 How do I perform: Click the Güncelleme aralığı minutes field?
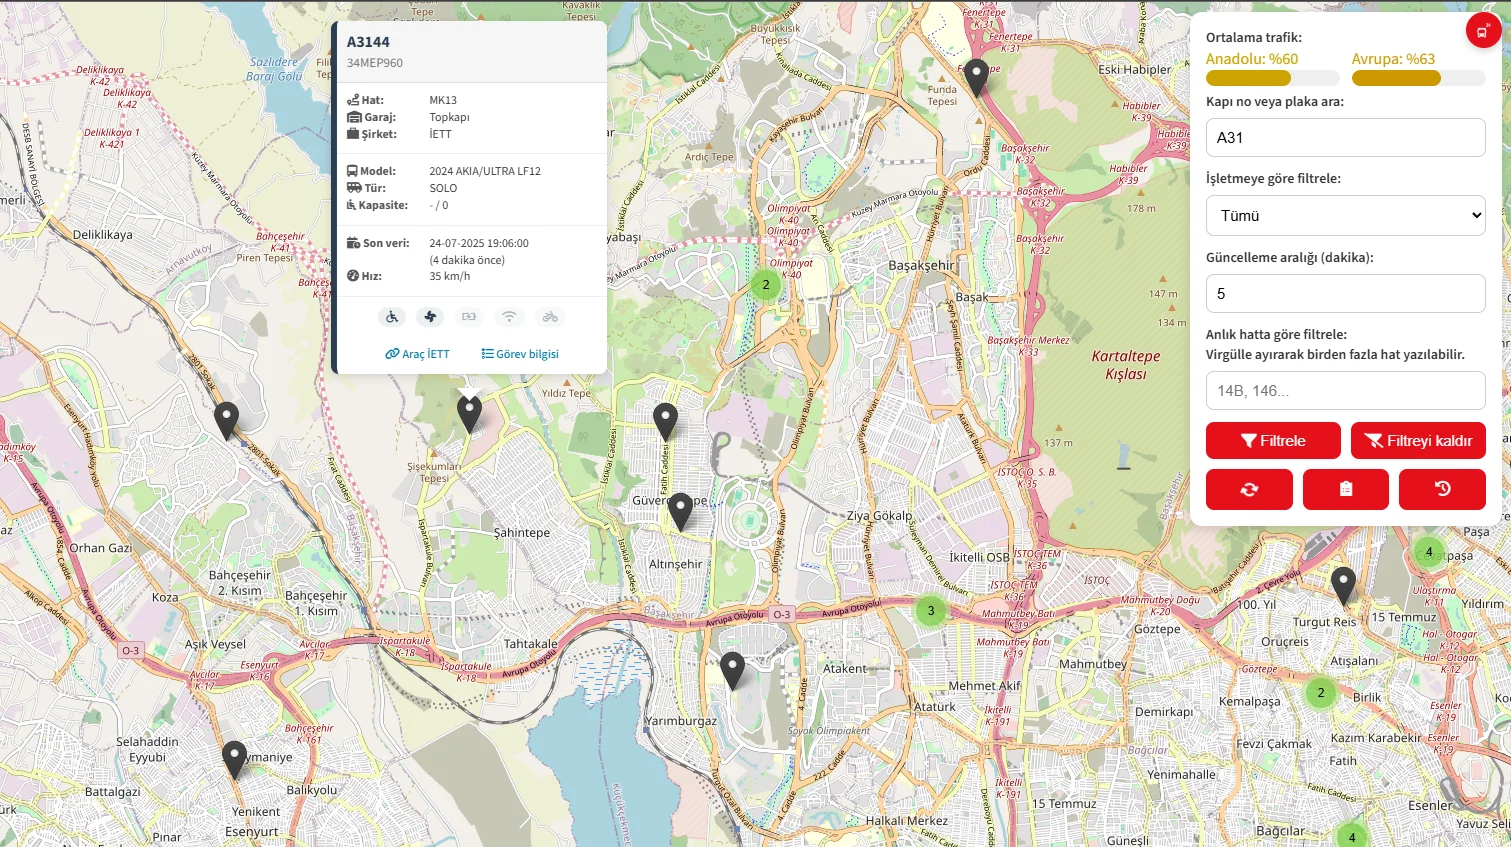pos(1345,293)
